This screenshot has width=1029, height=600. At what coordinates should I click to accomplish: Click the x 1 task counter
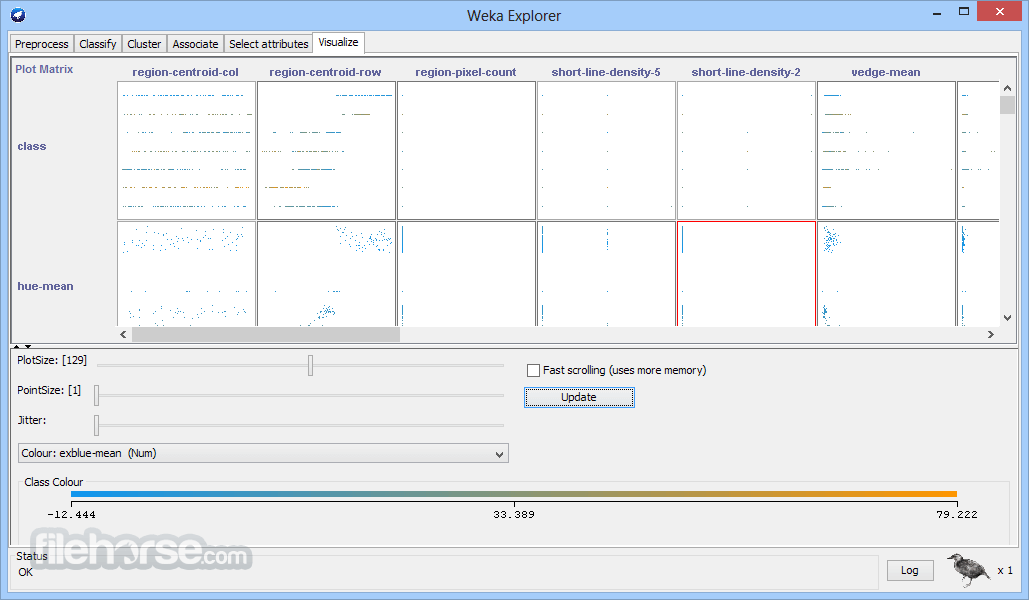pyautogui.click(x=1005, y=570)
